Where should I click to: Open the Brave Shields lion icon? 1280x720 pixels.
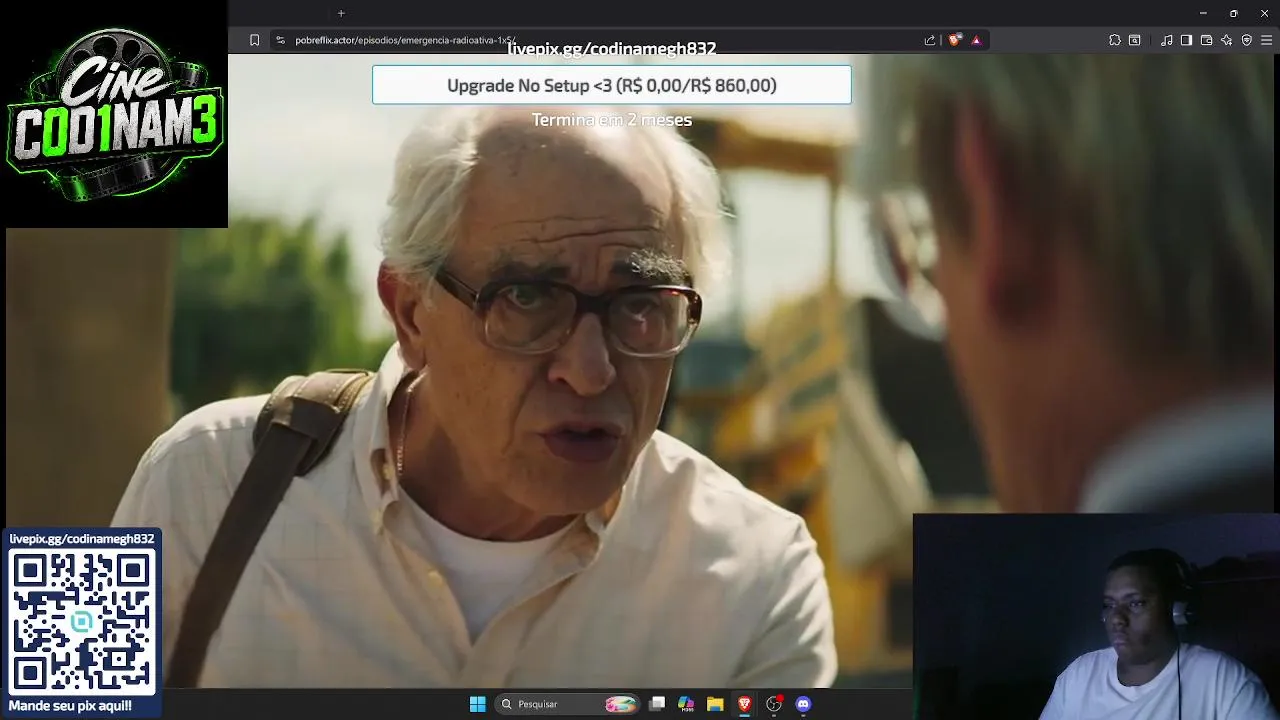(x=955, y=40)
